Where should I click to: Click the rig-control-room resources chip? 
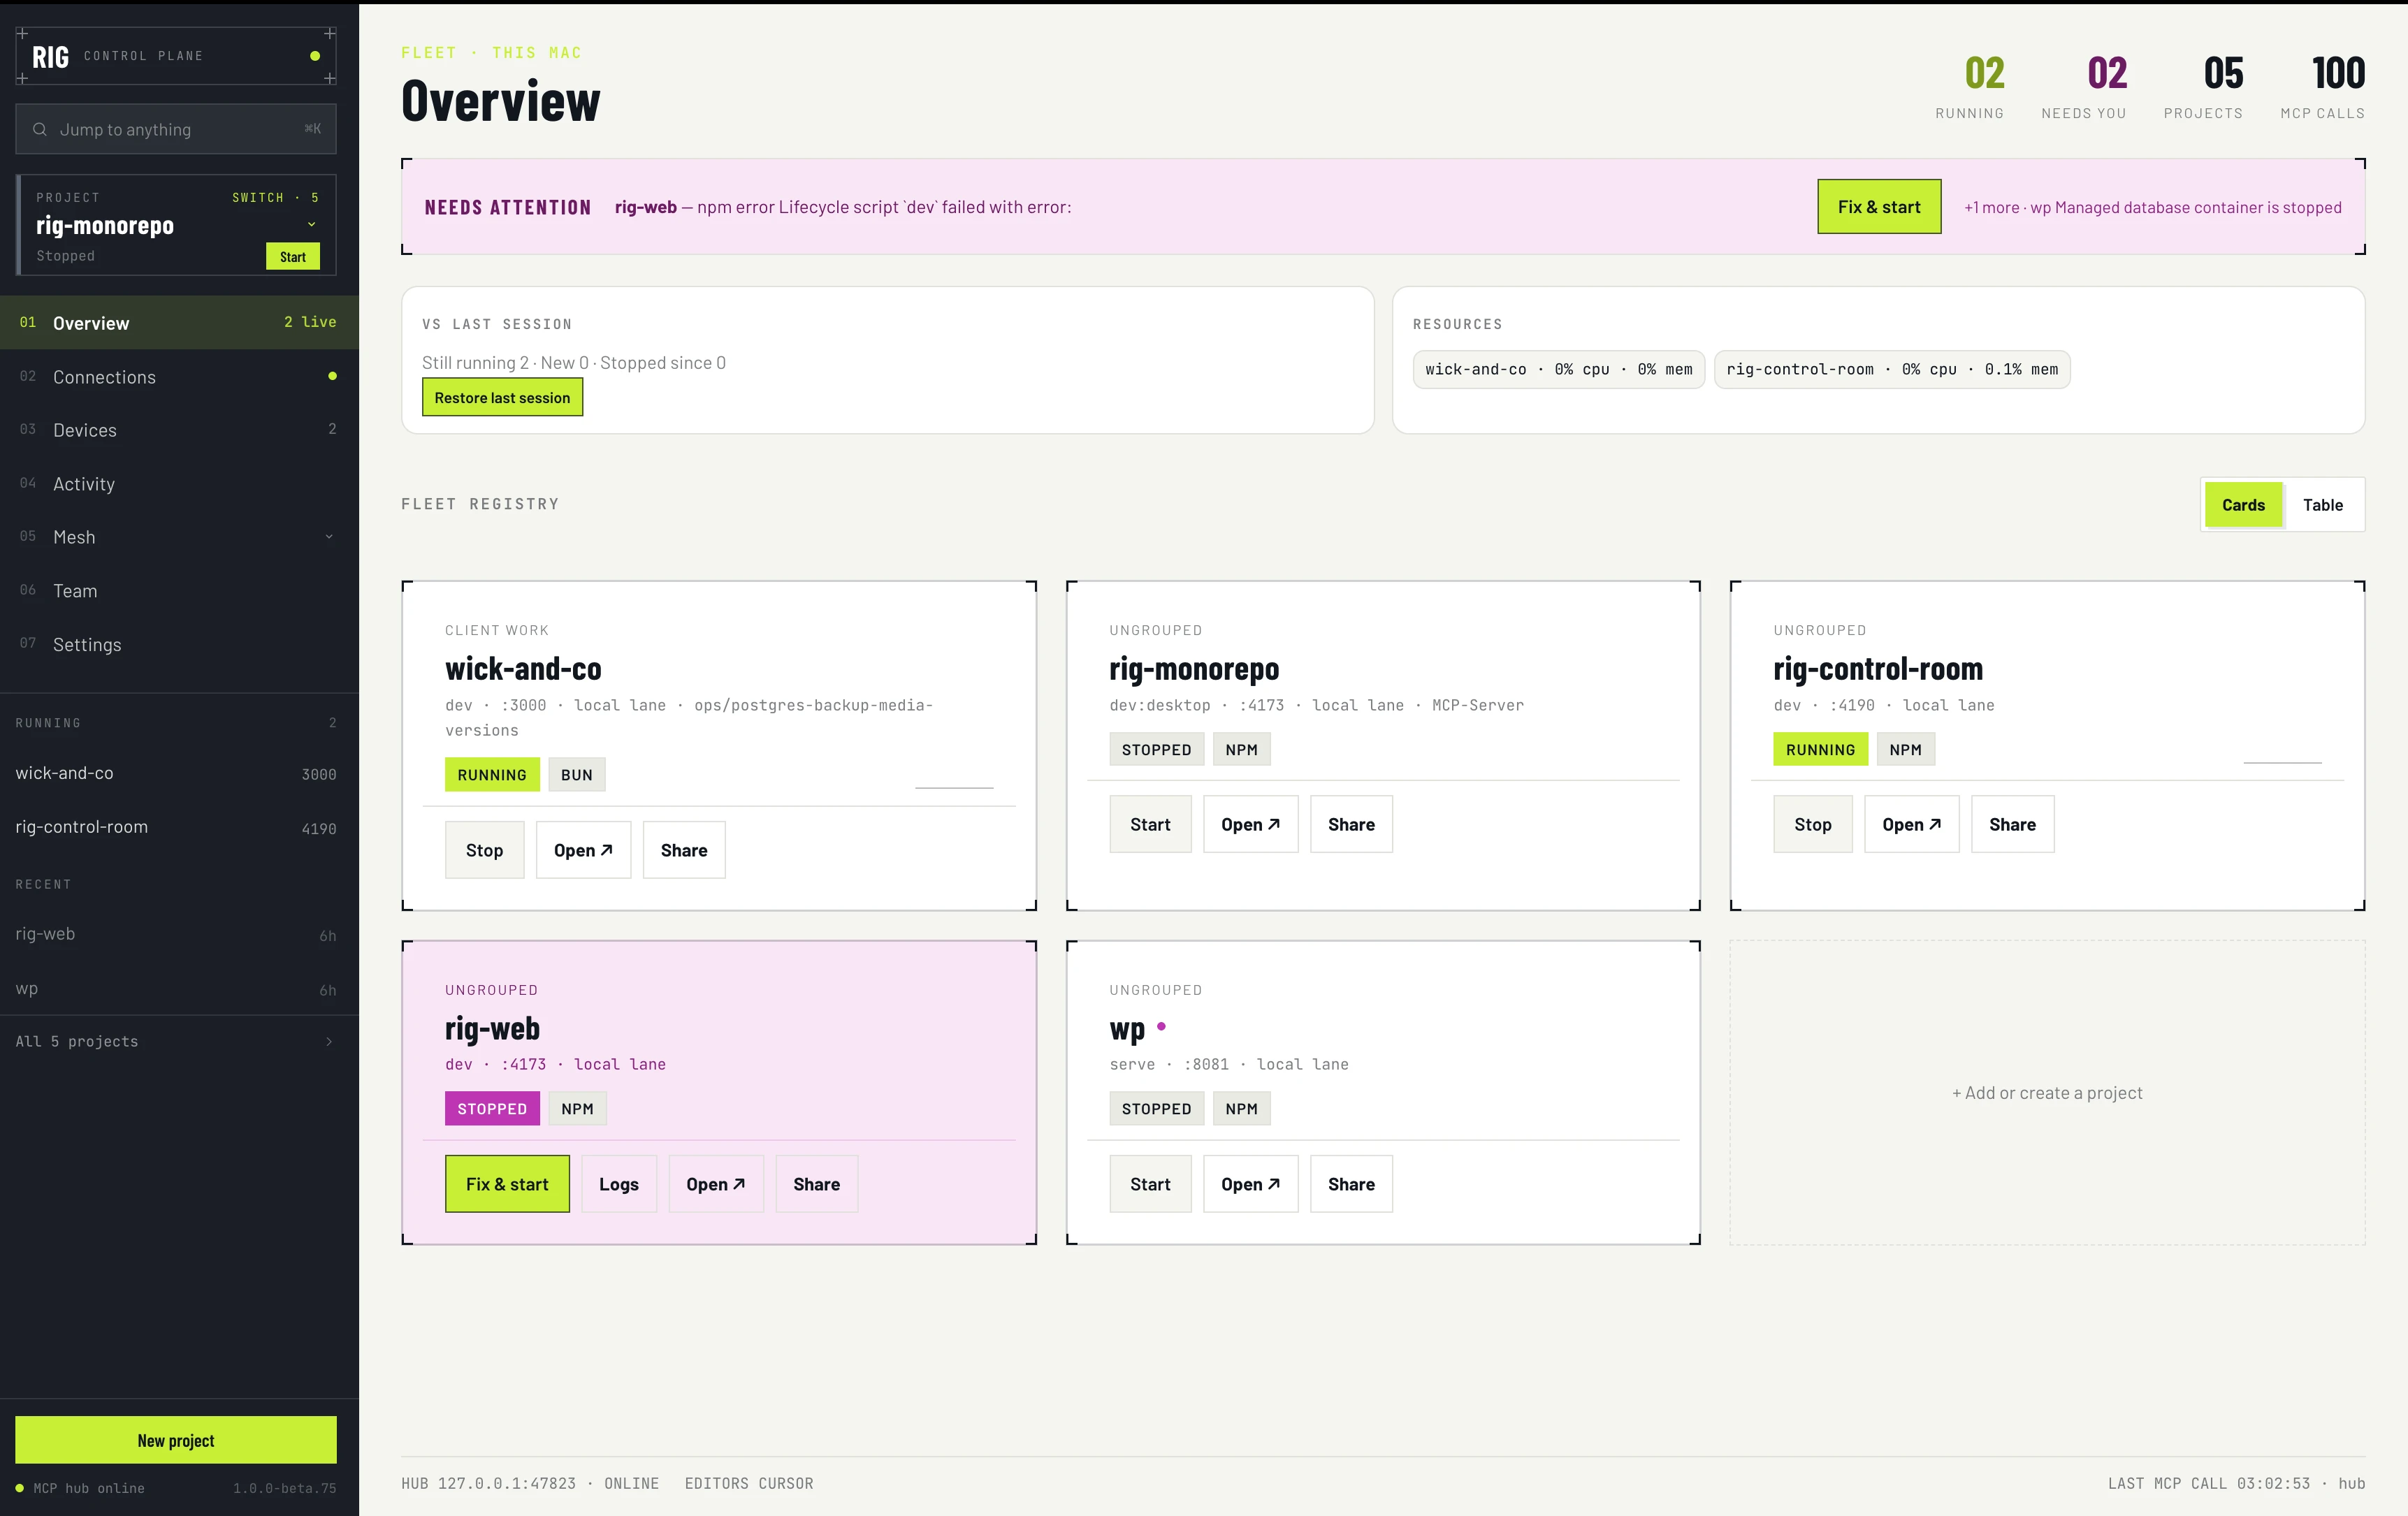point(1892,369)
